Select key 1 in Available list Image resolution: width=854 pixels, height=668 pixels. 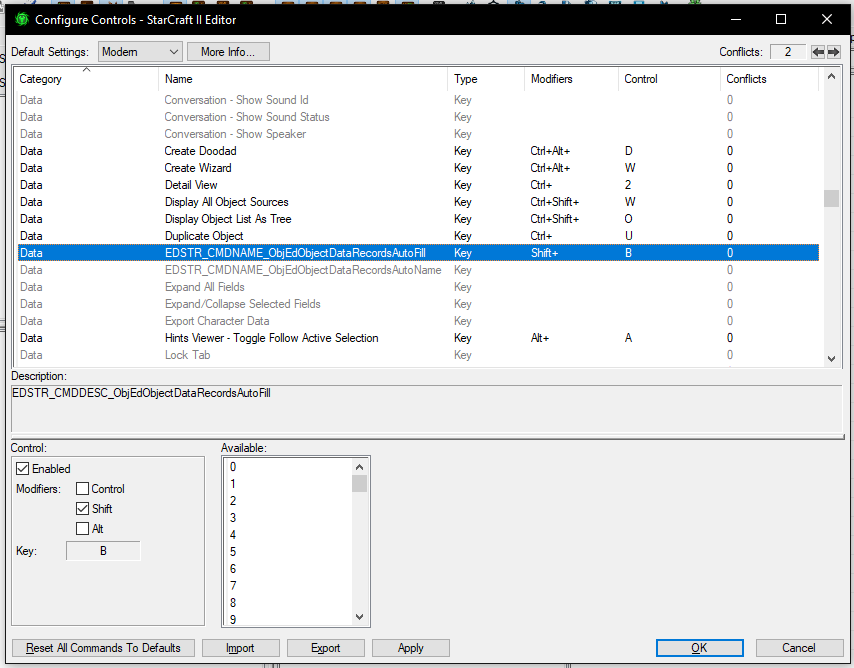288,484
